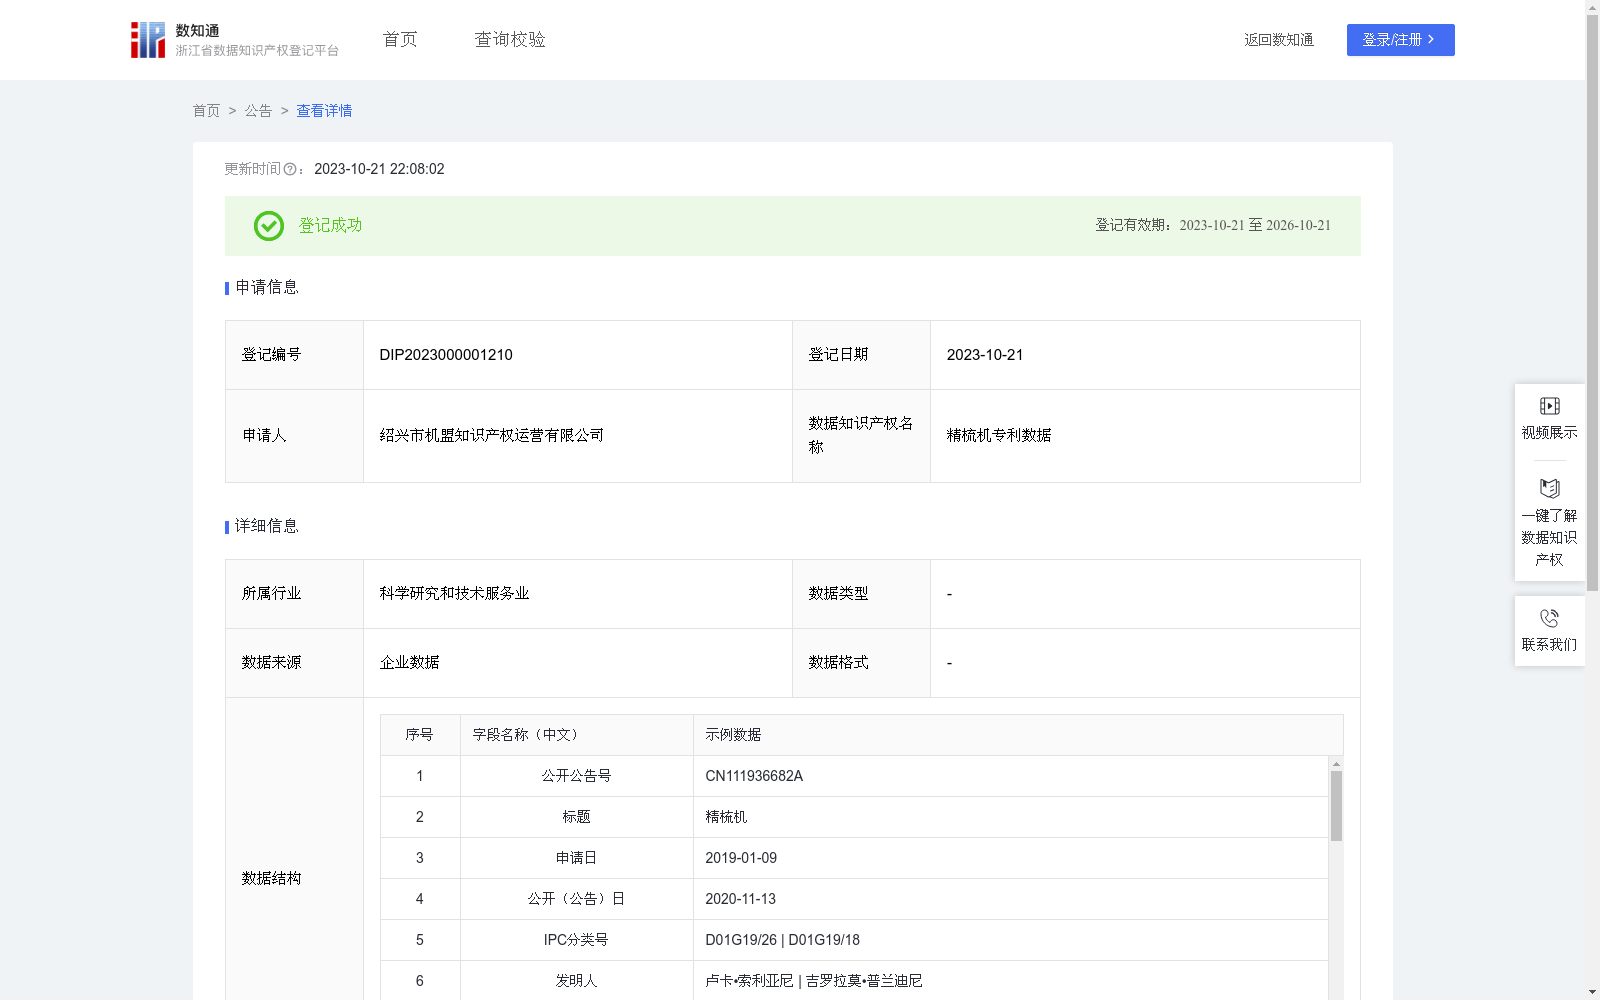
Task: Select the 登记有效期 validity period text
Action: [x=1213, y=225]
